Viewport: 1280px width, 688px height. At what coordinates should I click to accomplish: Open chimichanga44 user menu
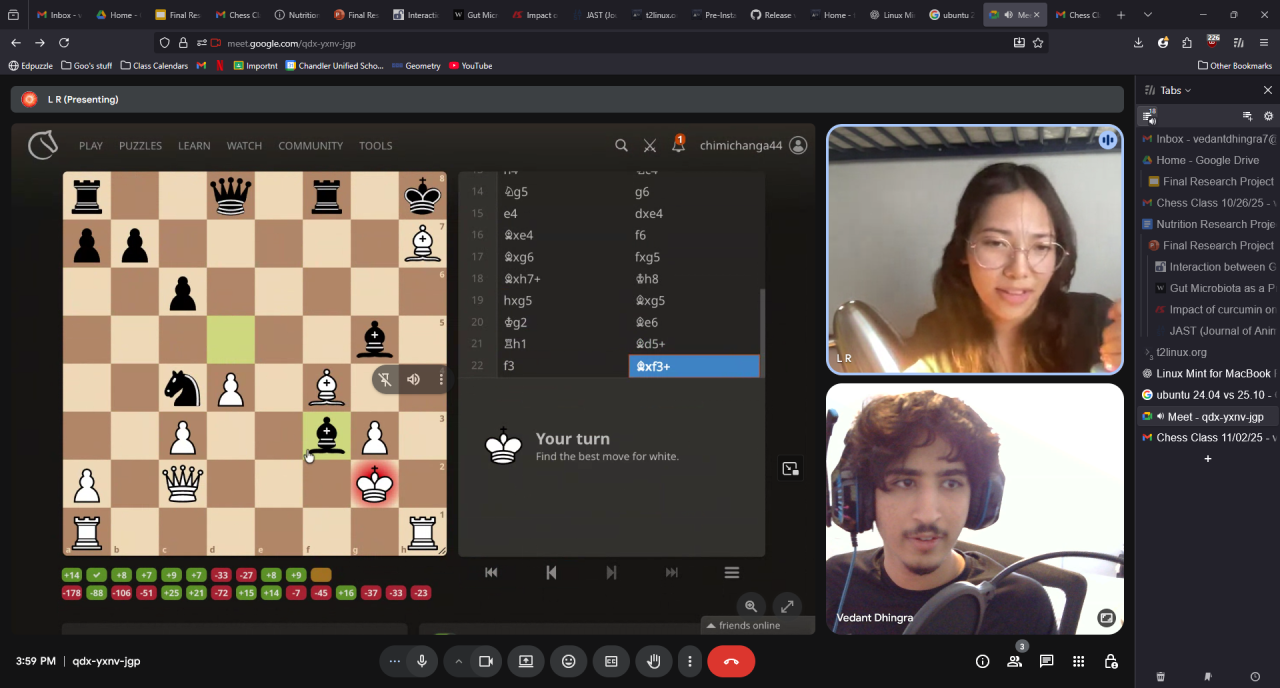[753, 145]
